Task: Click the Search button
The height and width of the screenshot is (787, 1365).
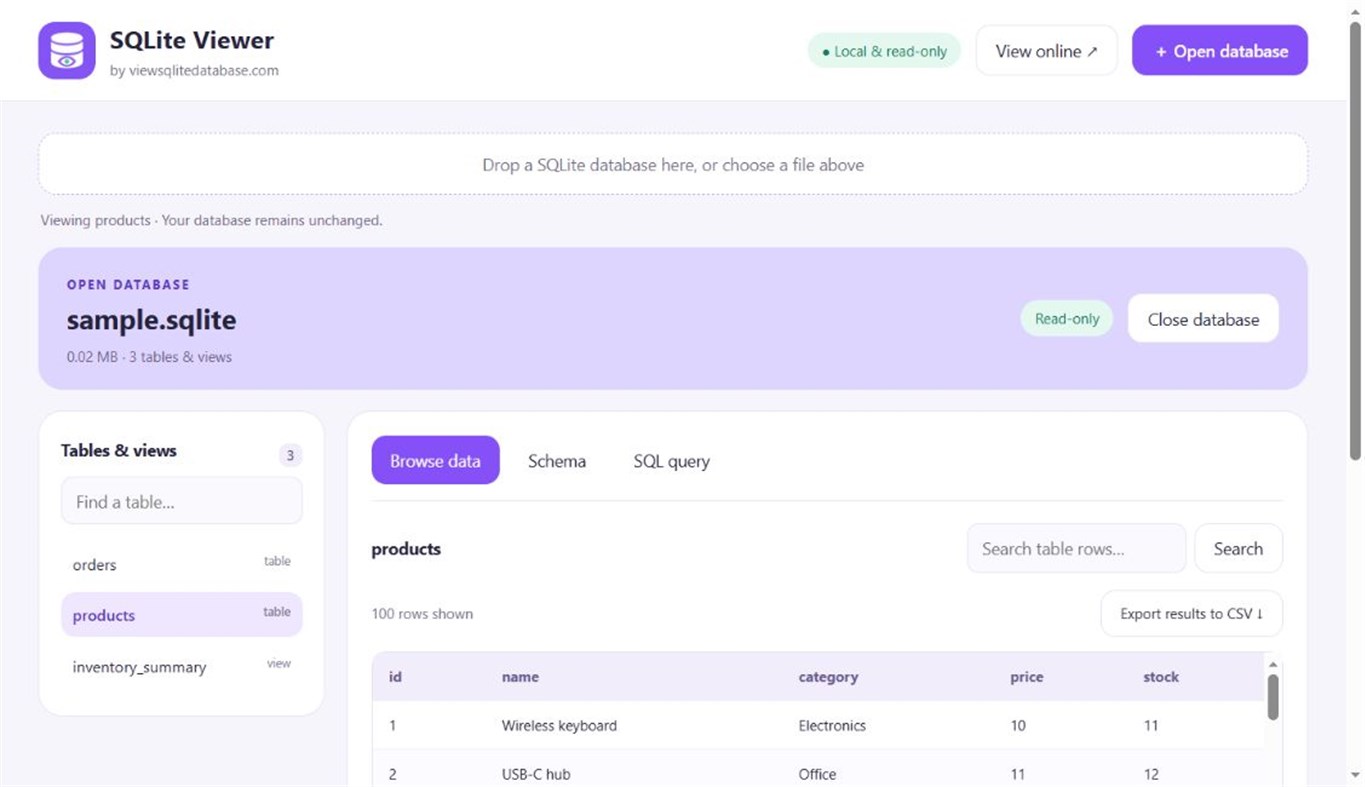Action: [1238, 548]
